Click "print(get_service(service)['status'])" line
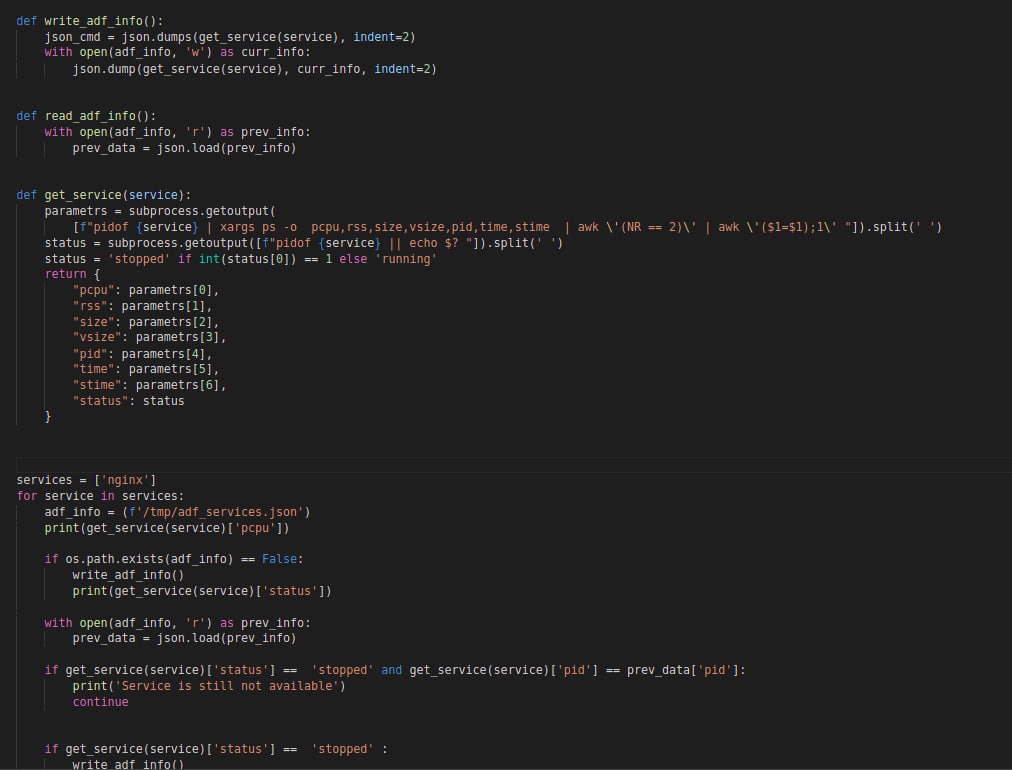This screenshot has width=1012, height=770. (x=202, y=591)
